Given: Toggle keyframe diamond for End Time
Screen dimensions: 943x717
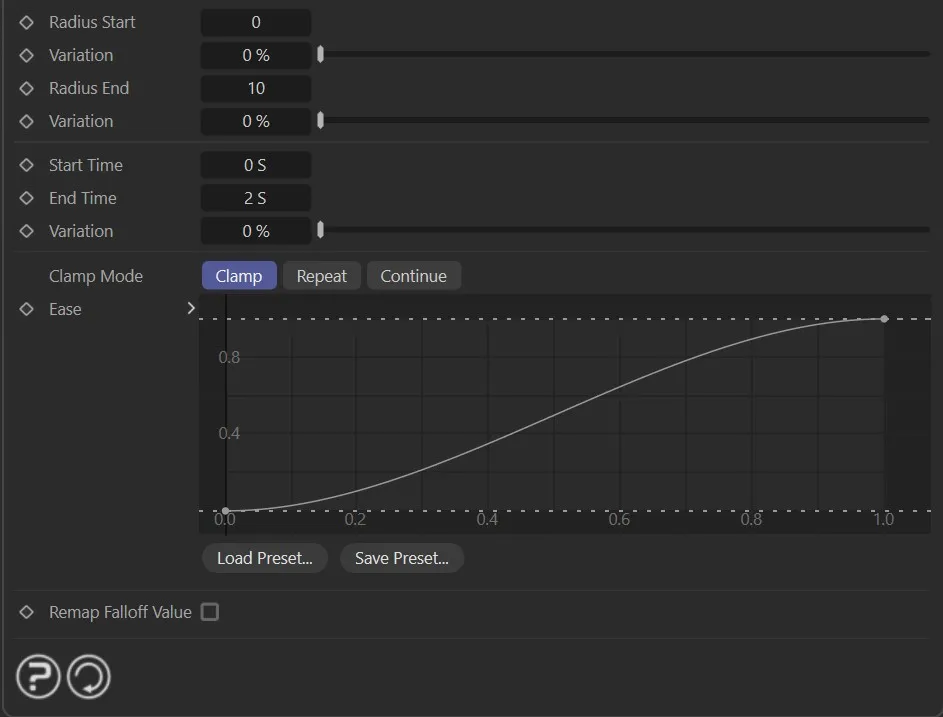Looking at the screenshot, I should (x=27, y=198).
